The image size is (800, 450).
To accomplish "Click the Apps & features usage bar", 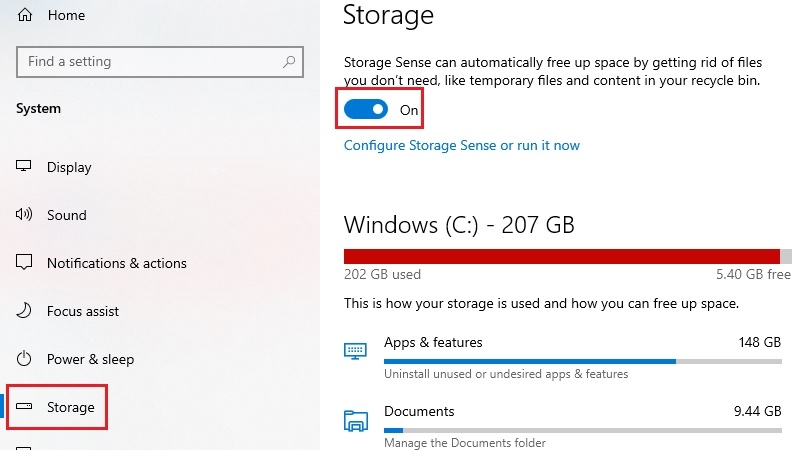I will point(583,361).
